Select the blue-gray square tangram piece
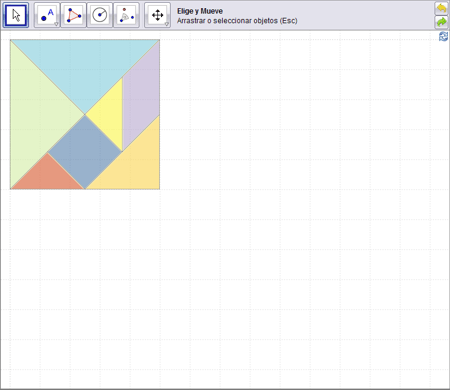Viewport: 450px width, 390px height. tap(85, 152)
